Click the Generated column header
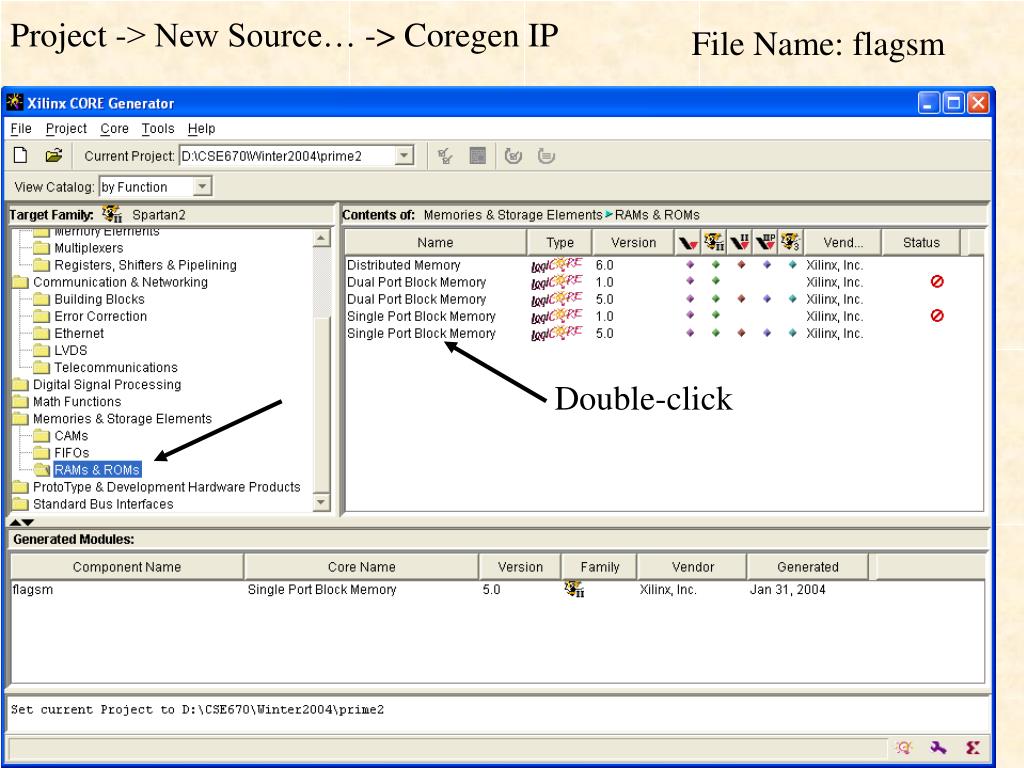The image size is (1024, 768). tap(808, 567)
